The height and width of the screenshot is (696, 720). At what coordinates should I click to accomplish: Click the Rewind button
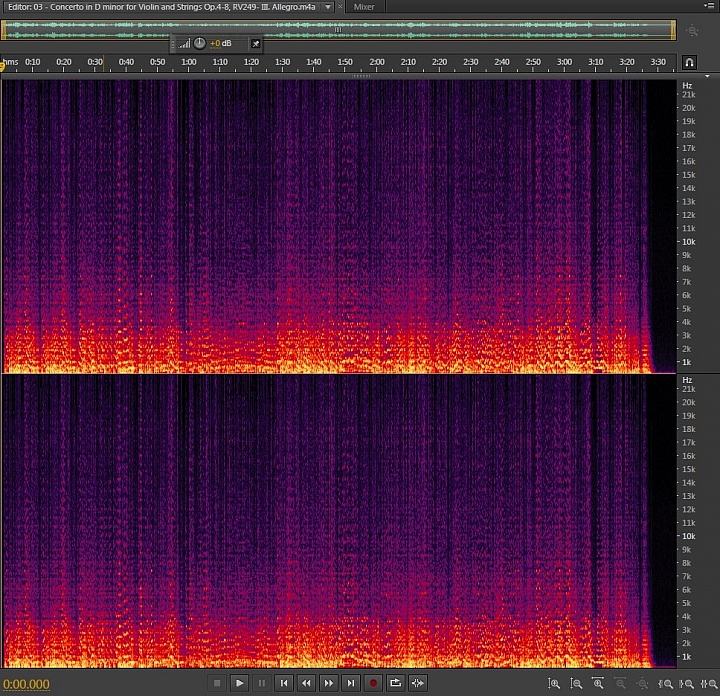coord(306,683)
